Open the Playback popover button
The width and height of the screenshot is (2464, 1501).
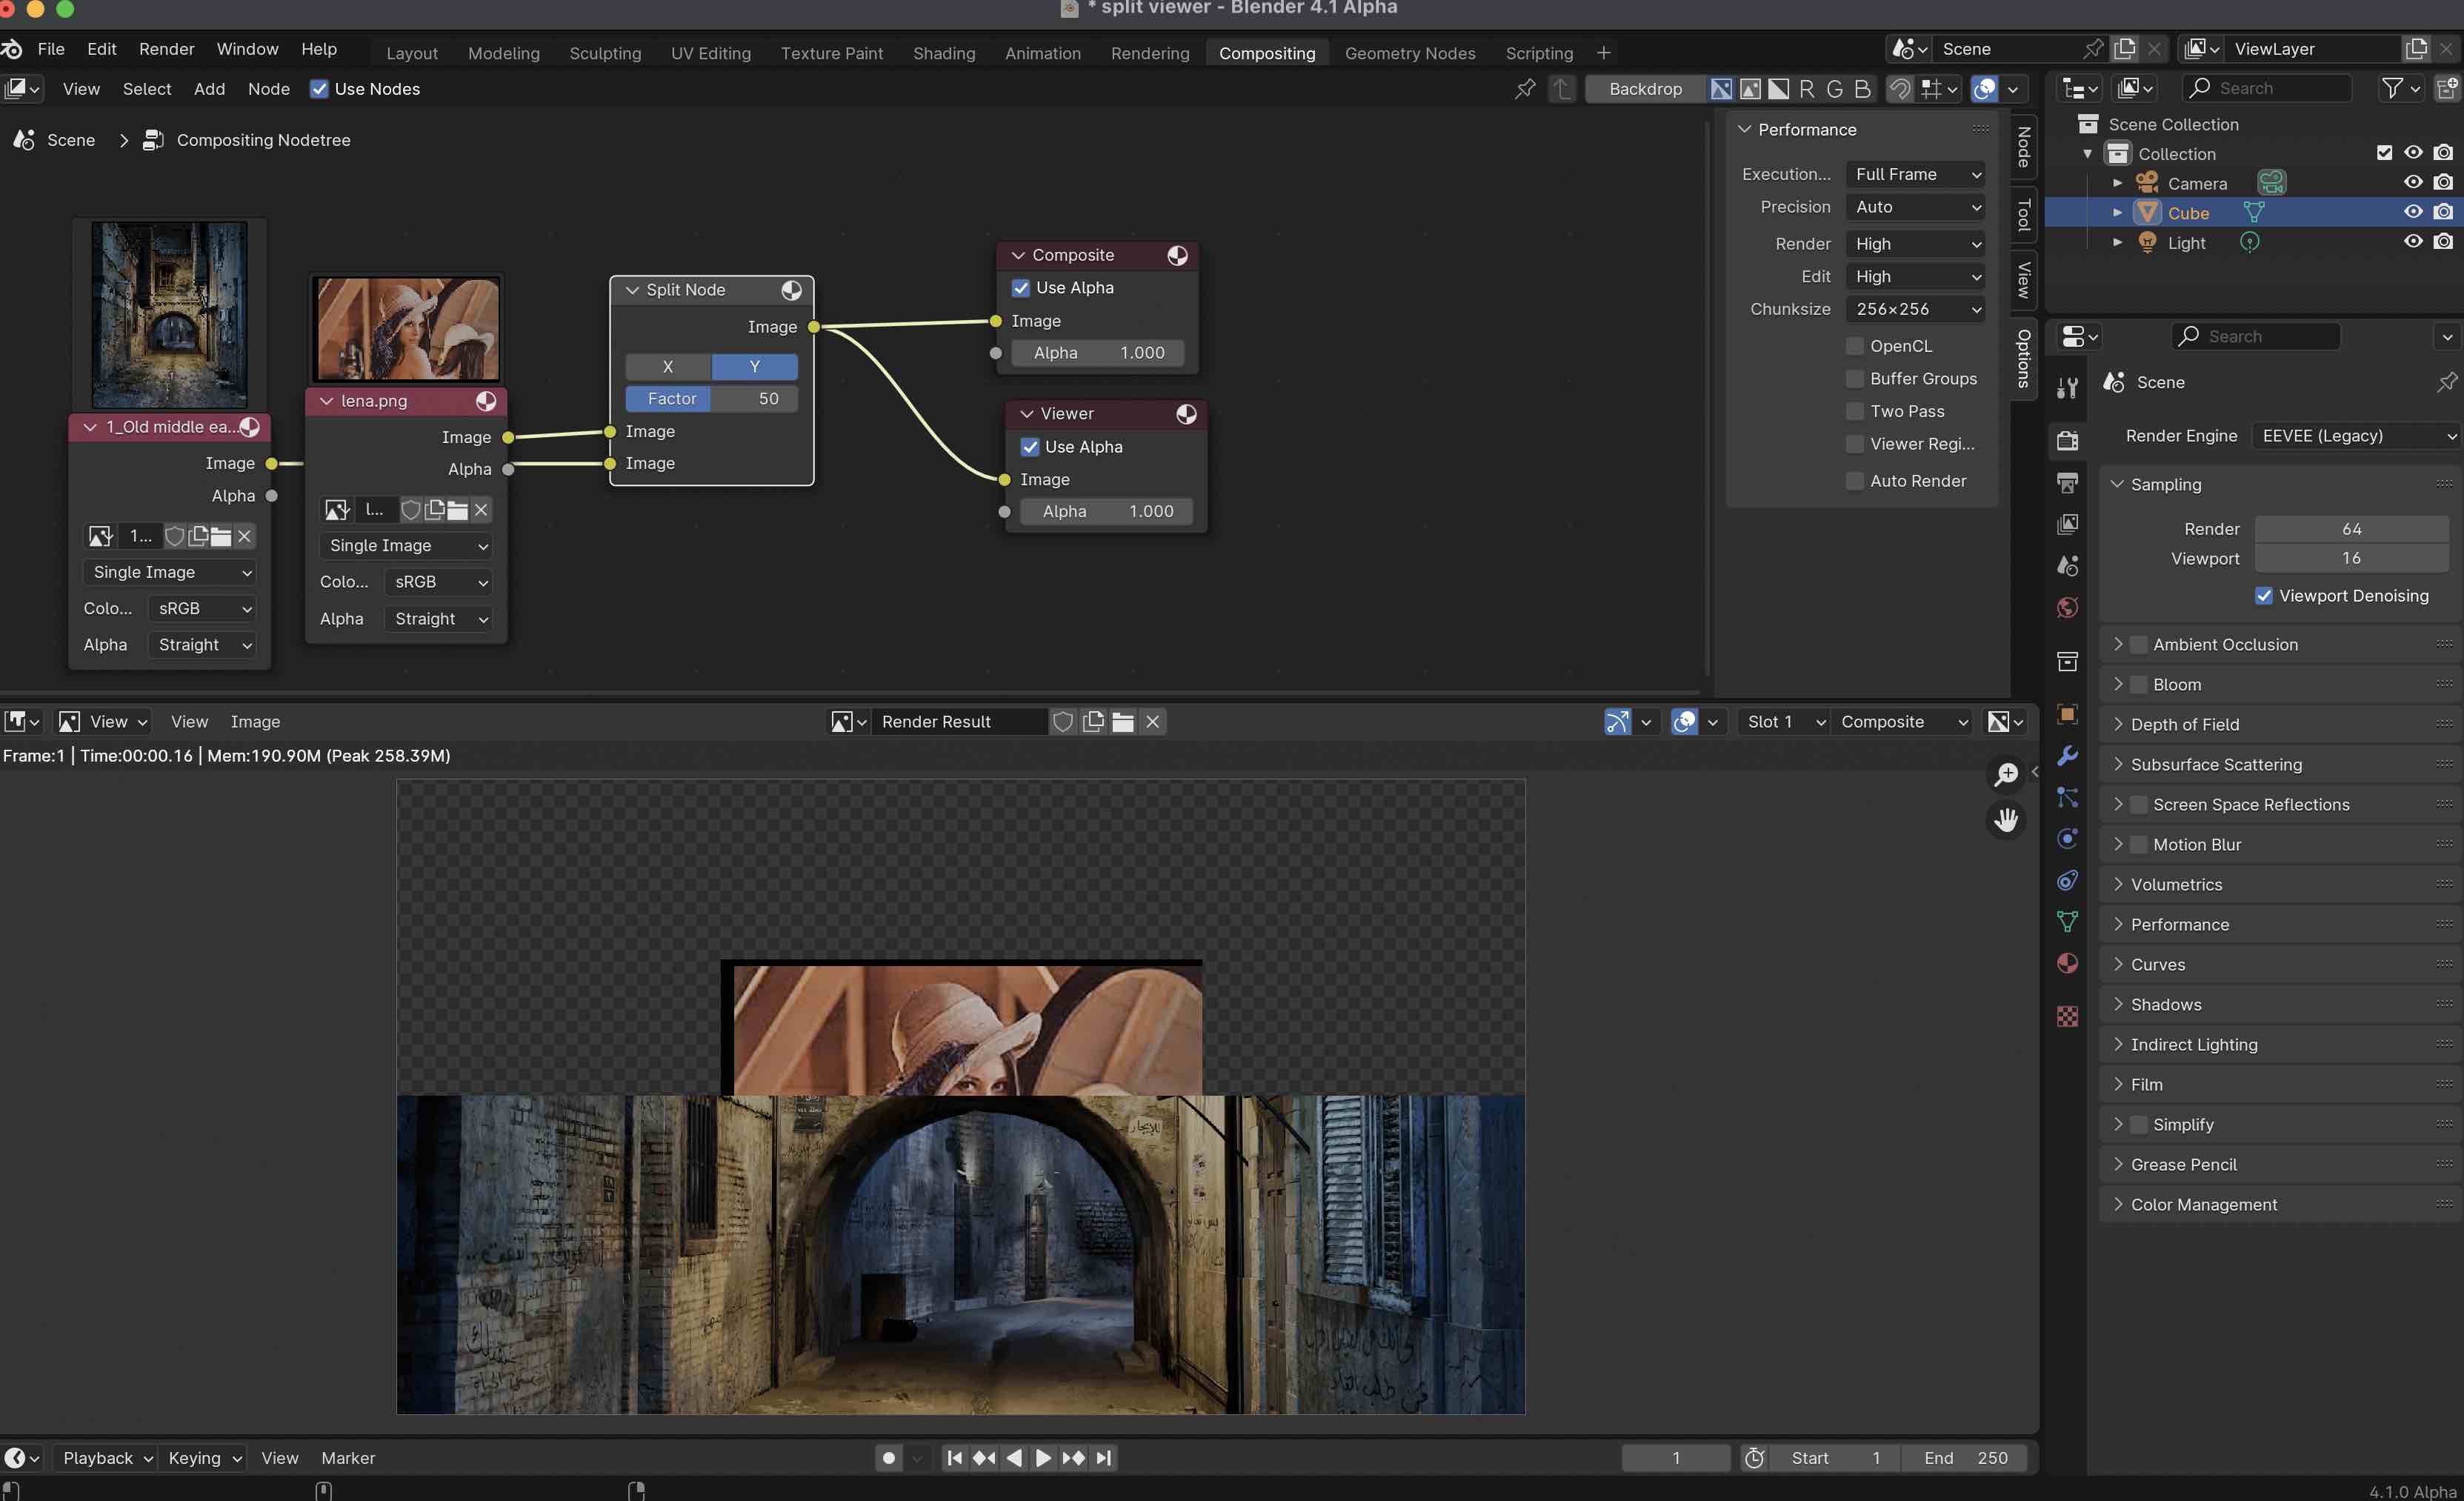[x=106, y=1458]
